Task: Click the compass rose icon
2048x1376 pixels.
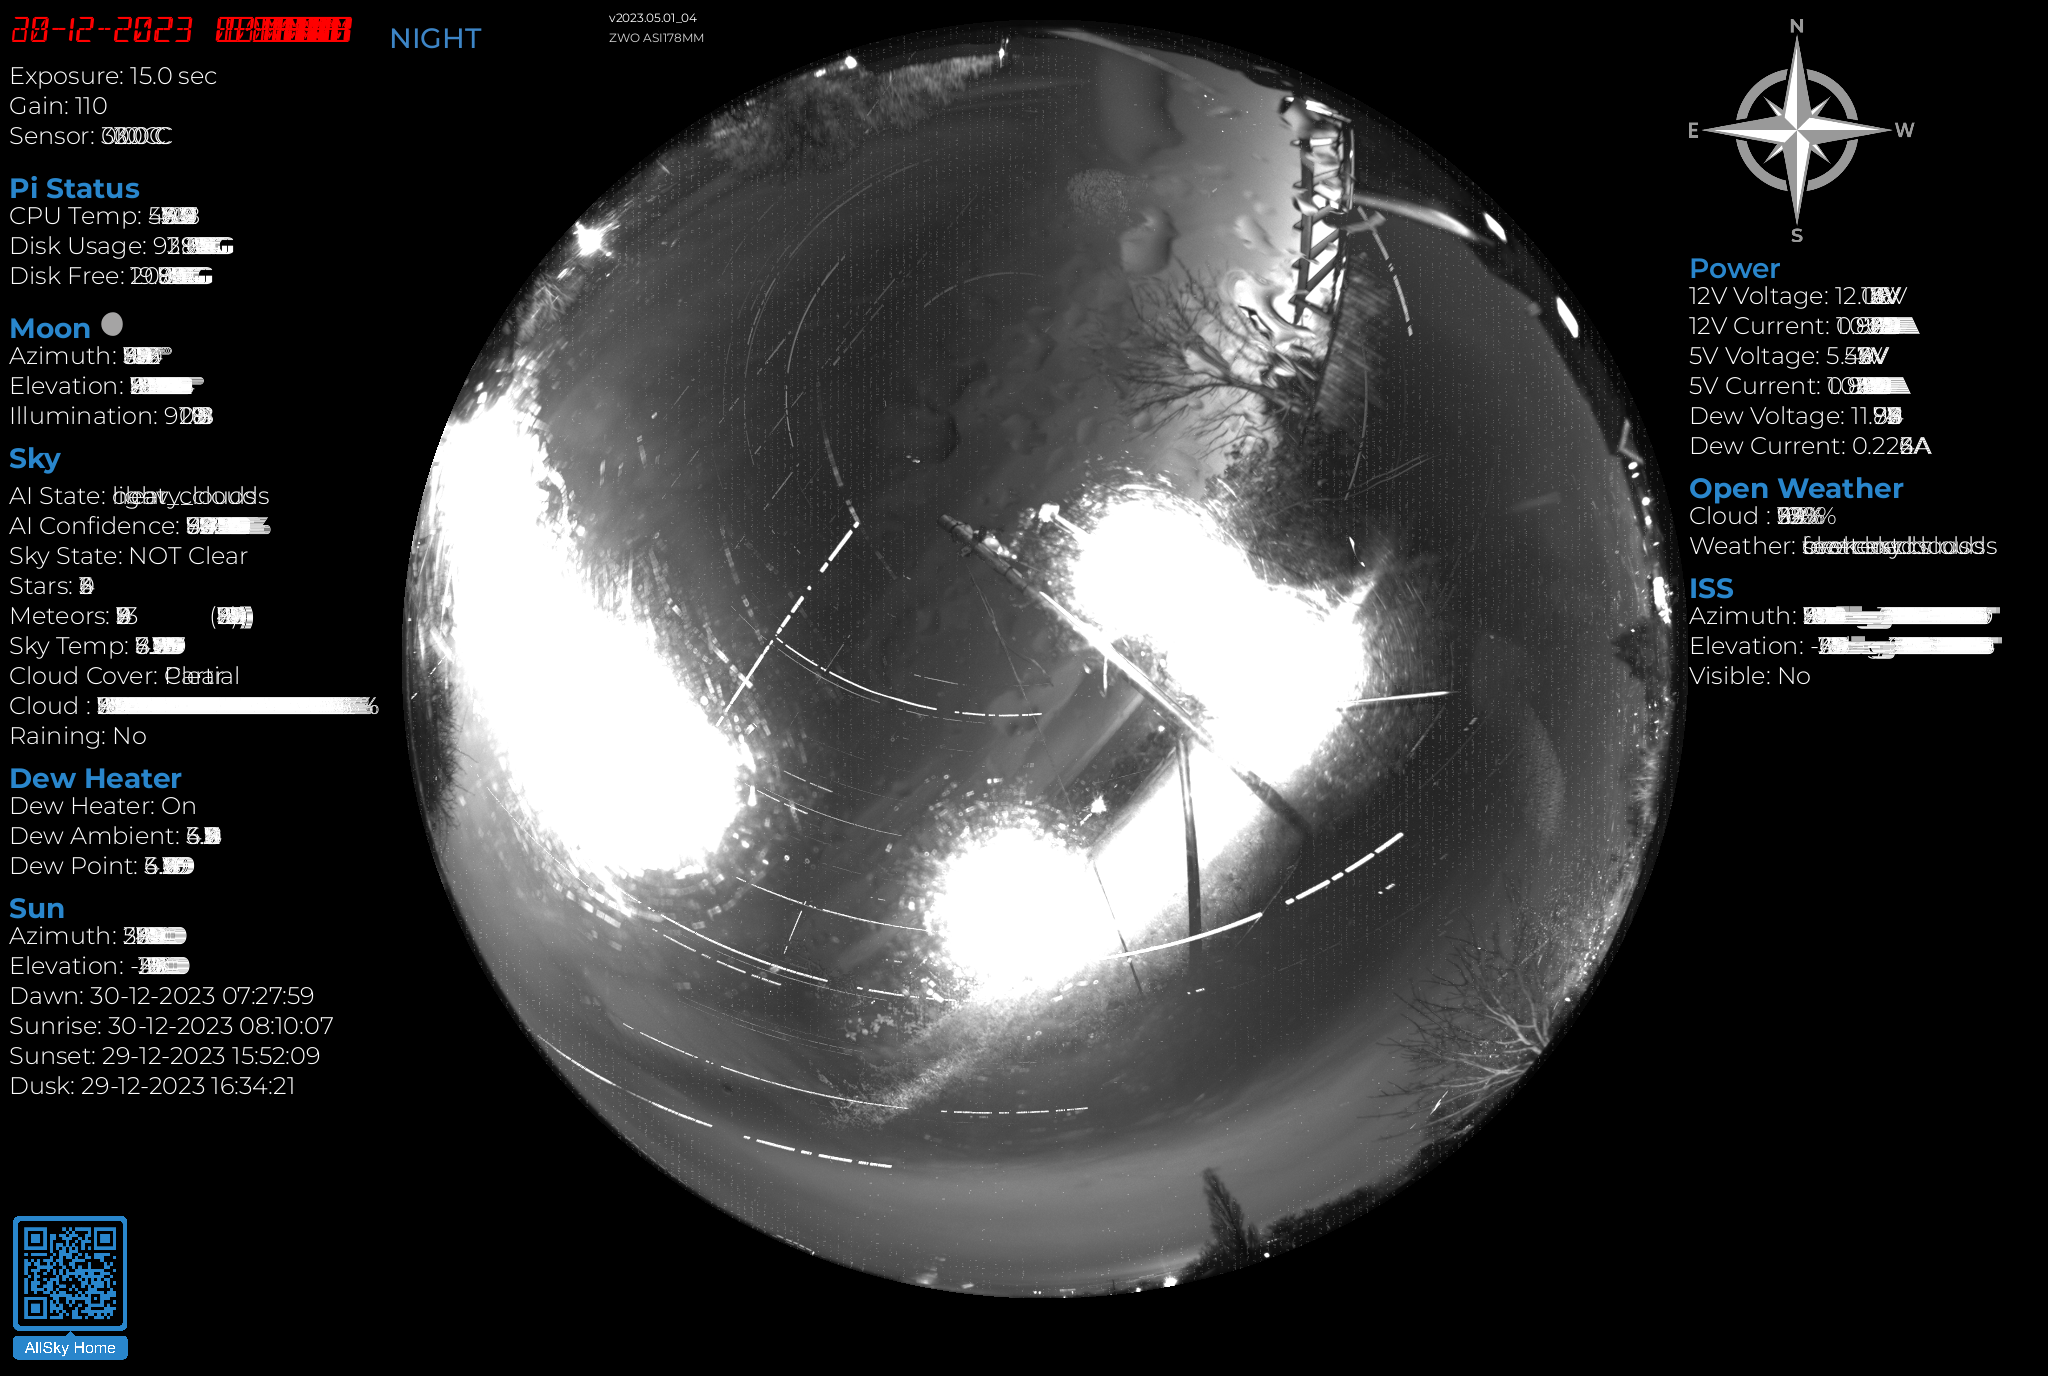Action: pos(1797,130)
